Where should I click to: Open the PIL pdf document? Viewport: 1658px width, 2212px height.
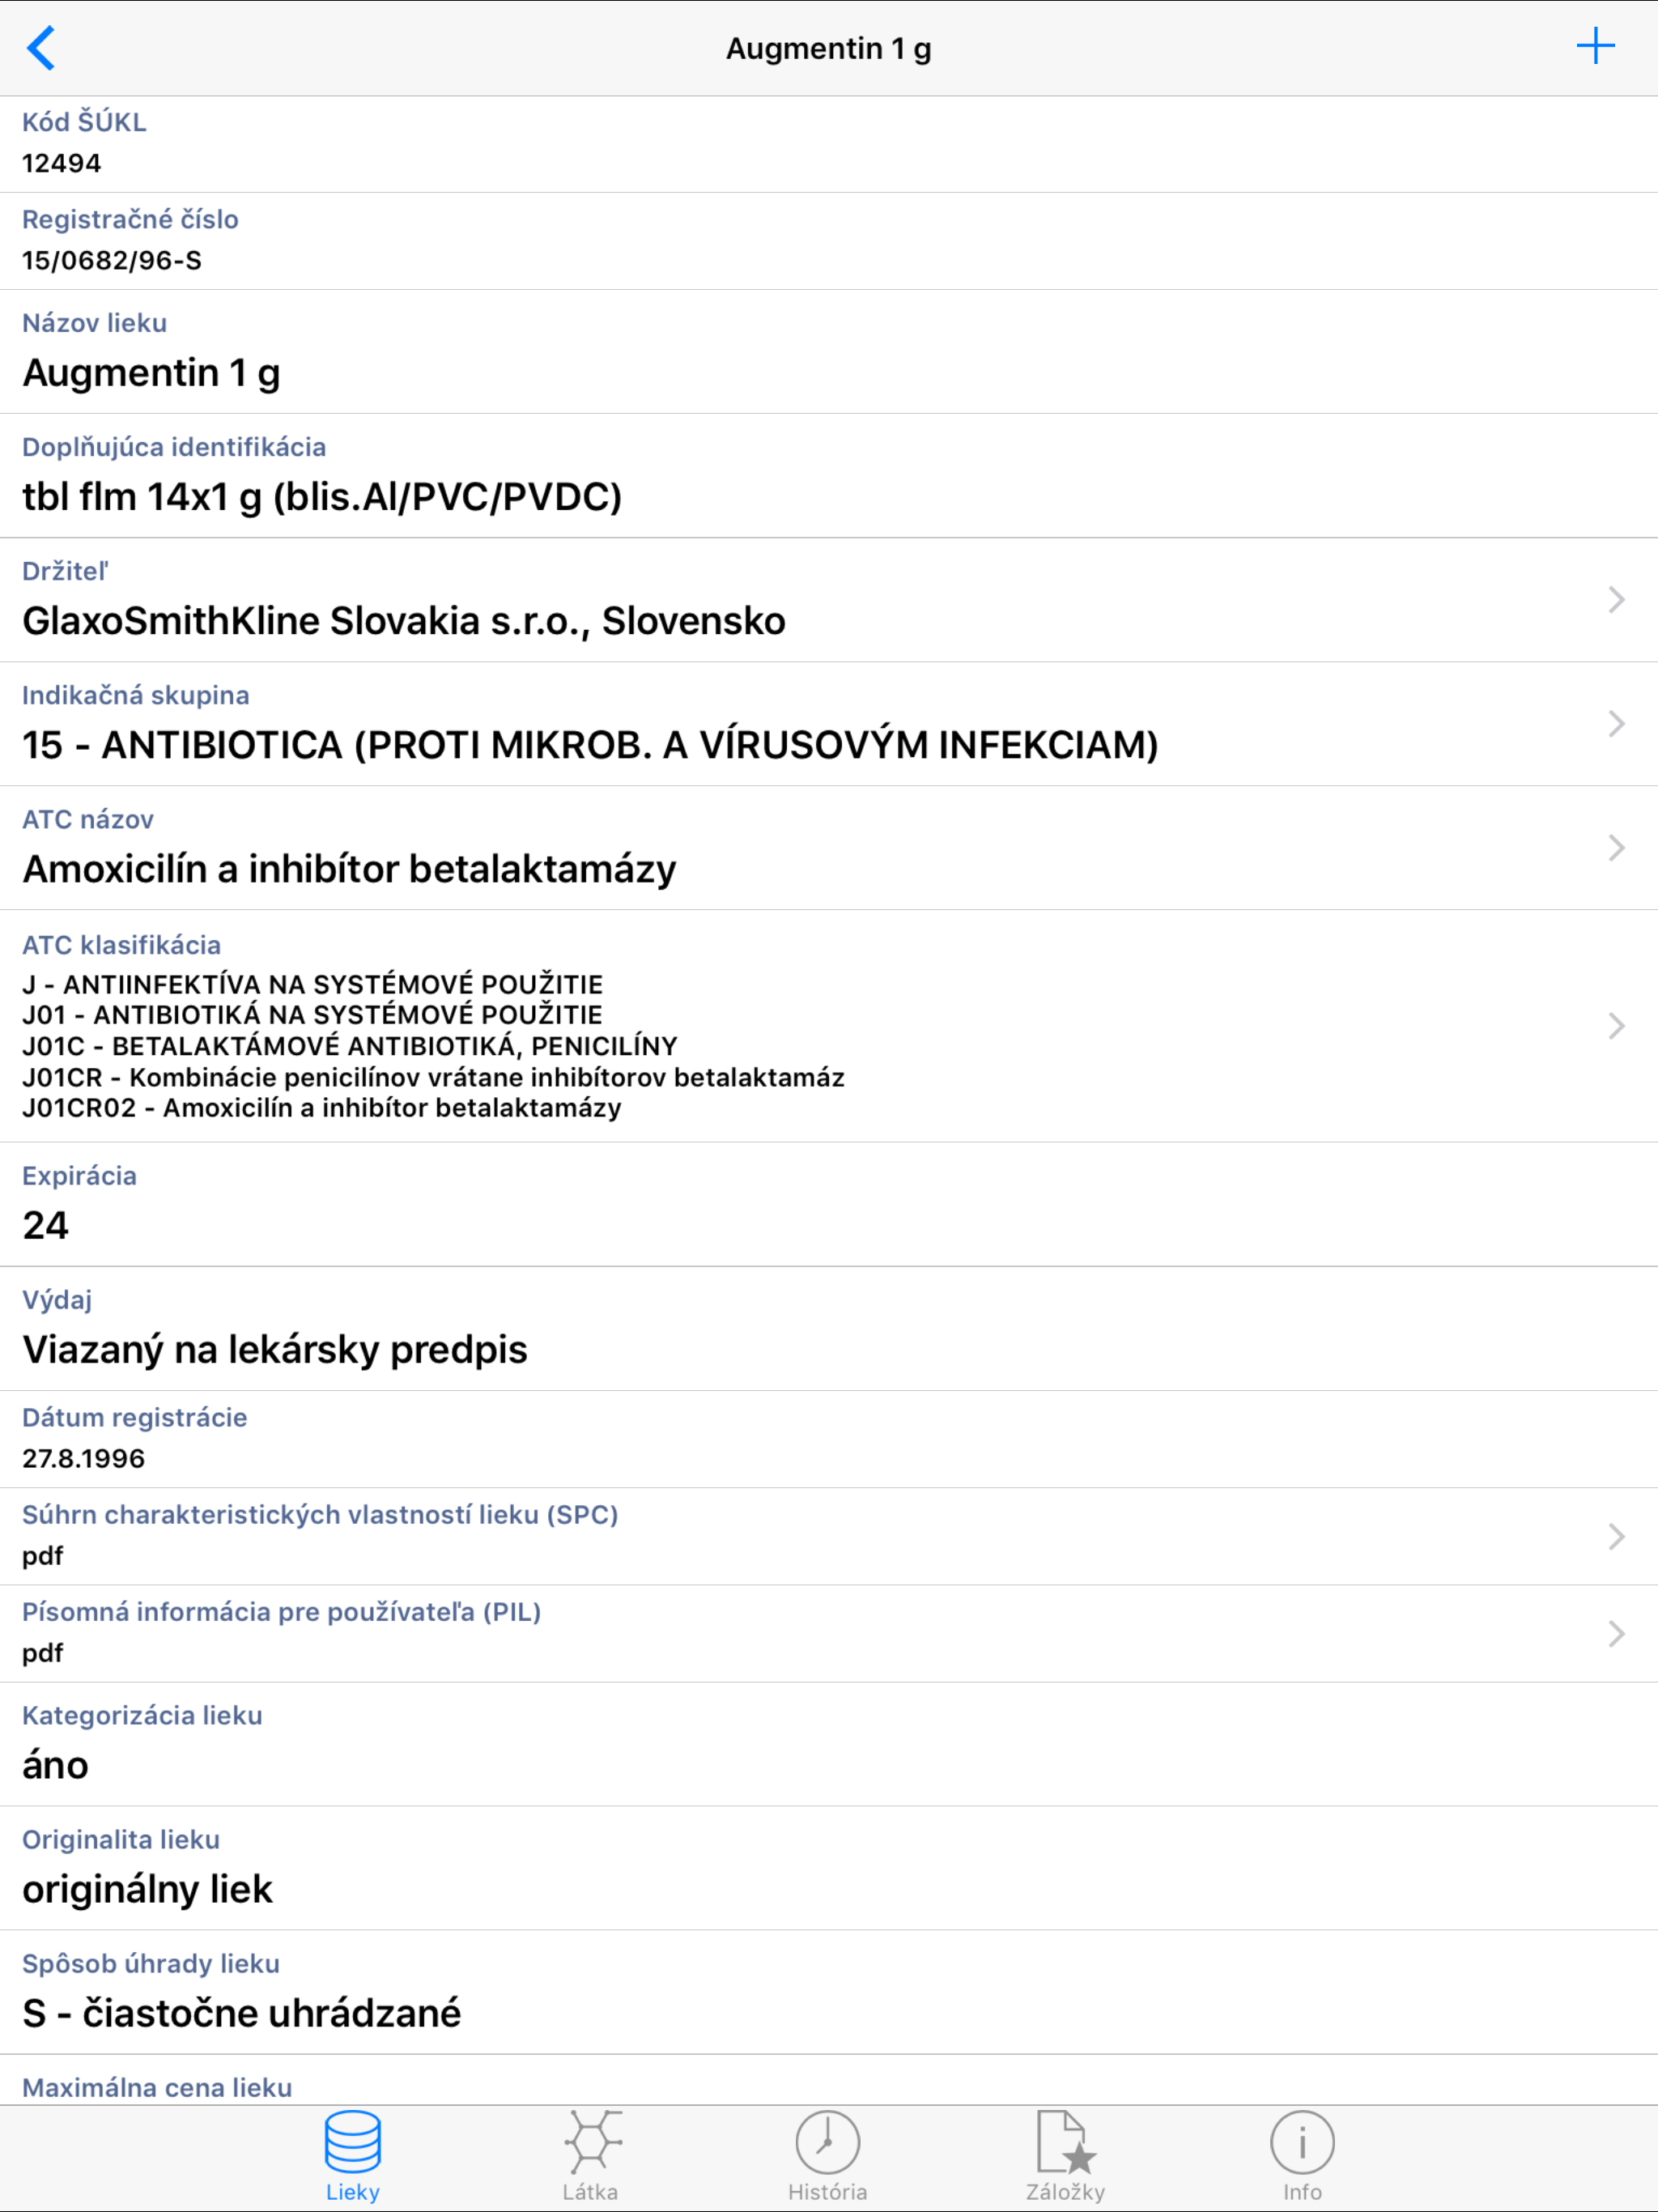pos(829,1633)
